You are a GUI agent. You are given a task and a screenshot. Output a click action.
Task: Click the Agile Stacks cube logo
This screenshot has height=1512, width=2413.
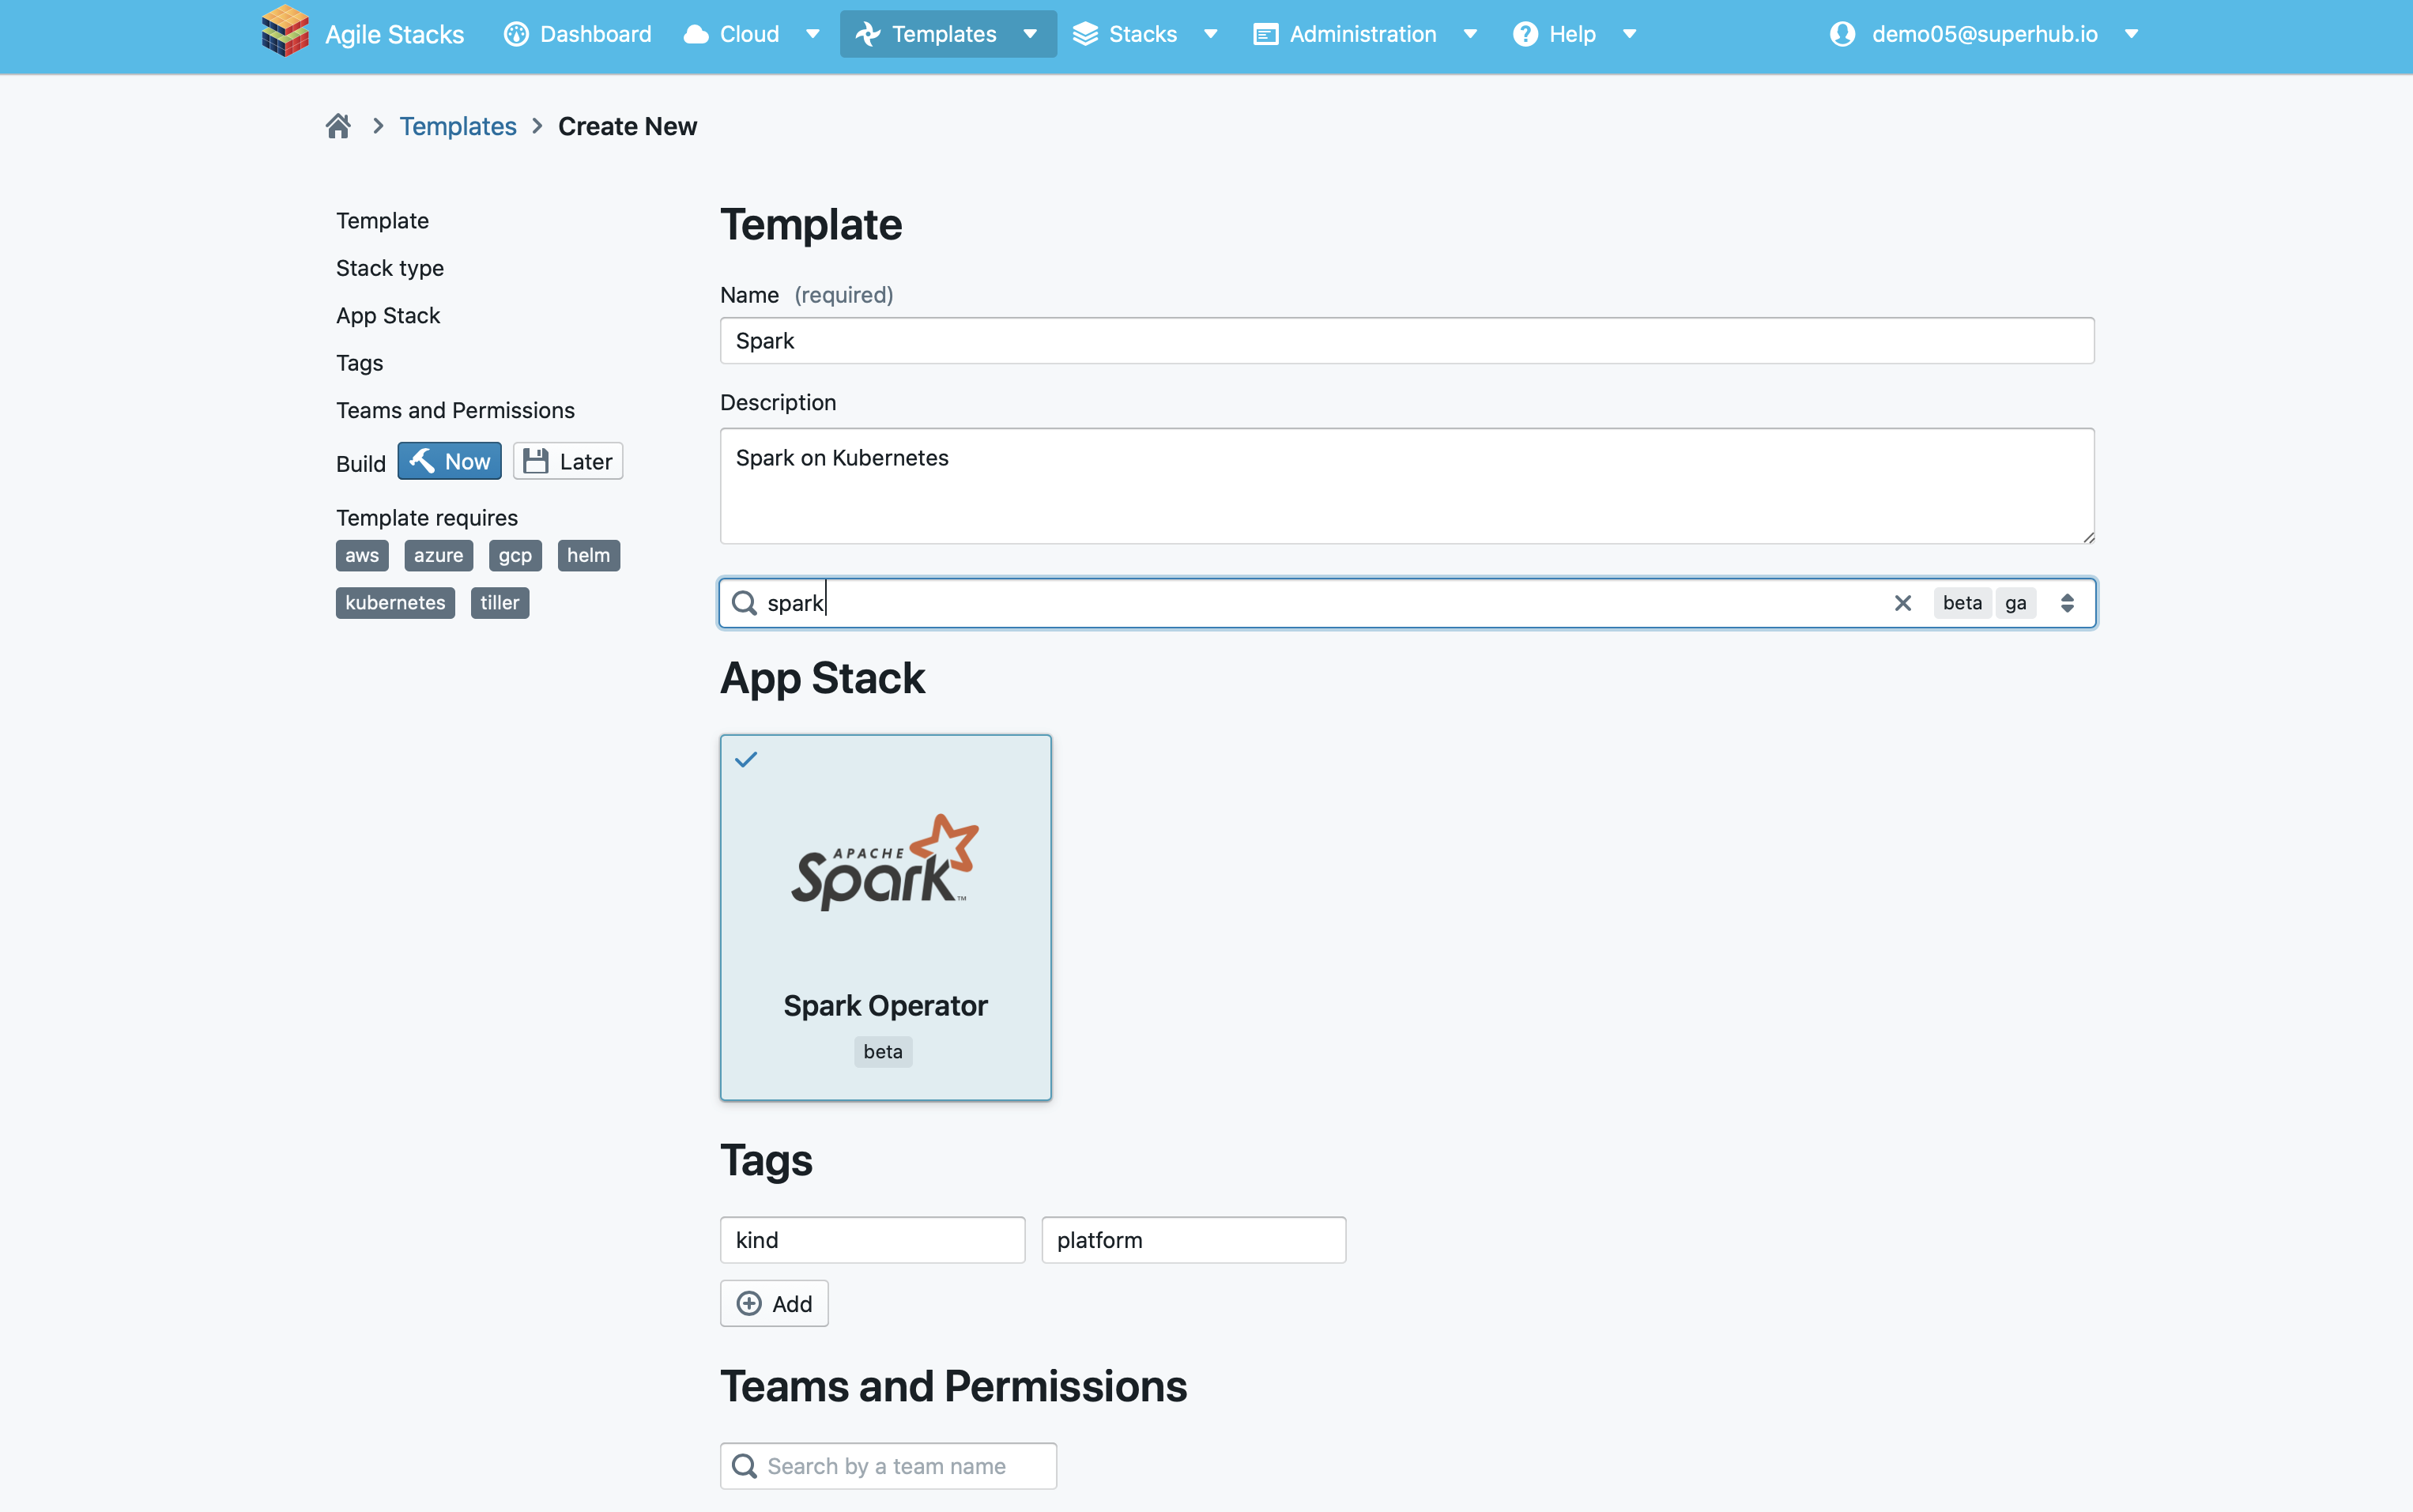click(x=285, y=32)
